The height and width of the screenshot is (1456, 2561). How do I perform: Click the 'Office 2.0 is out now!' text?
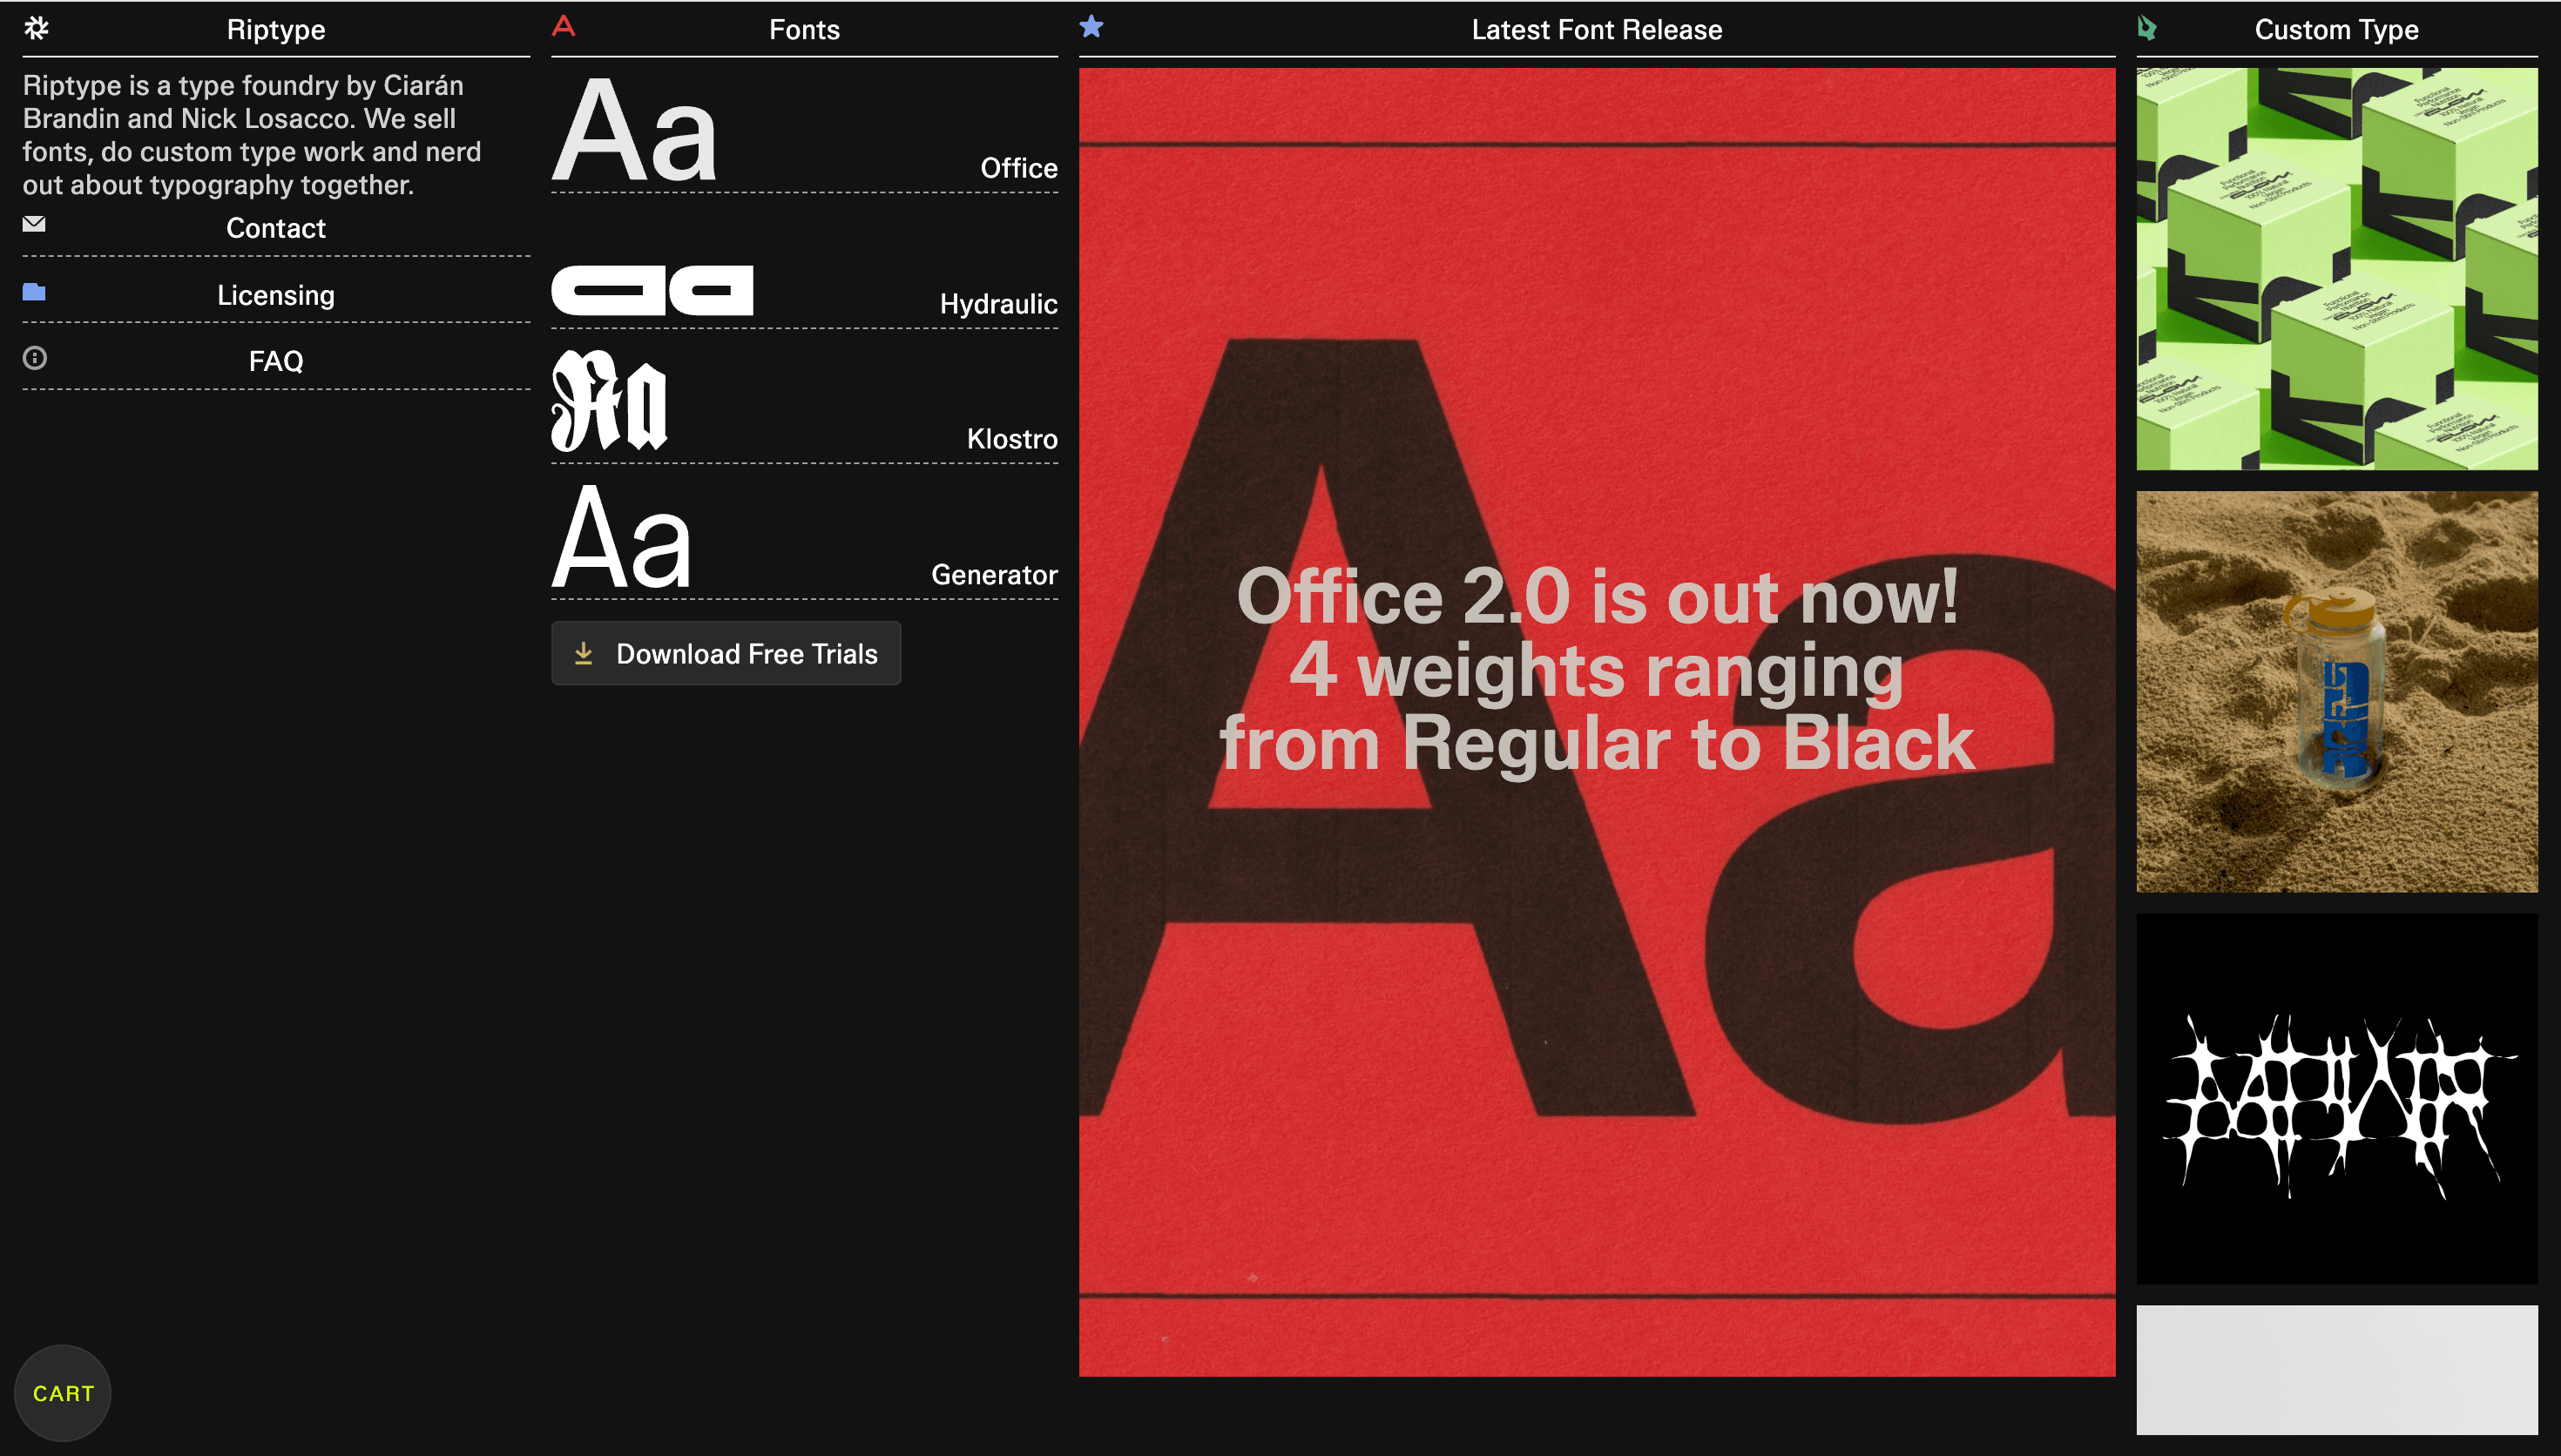click(x=1597, y=596)
